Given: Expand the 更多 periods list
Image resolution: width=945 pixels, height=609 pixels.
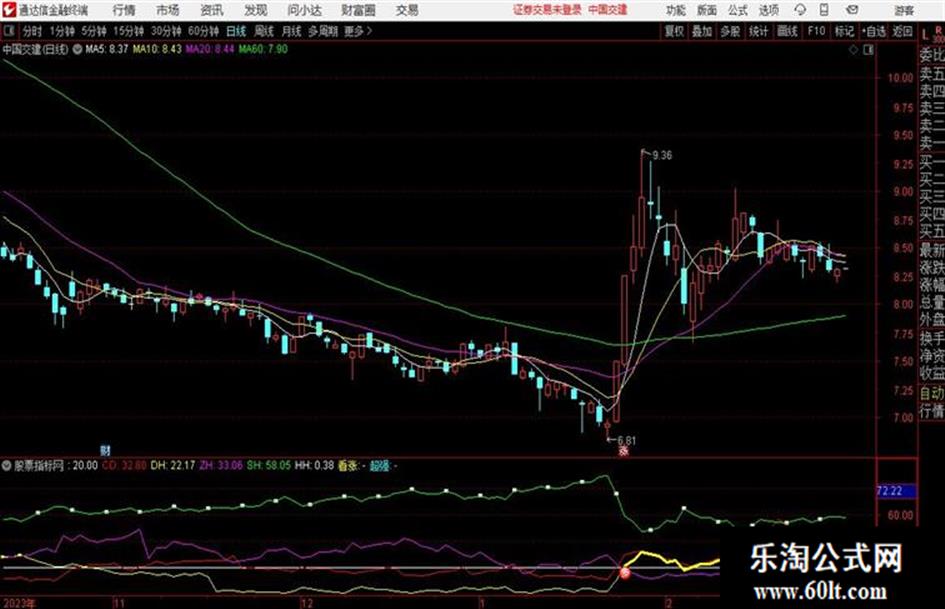Looking at the screenshot, I should (358, 31).
